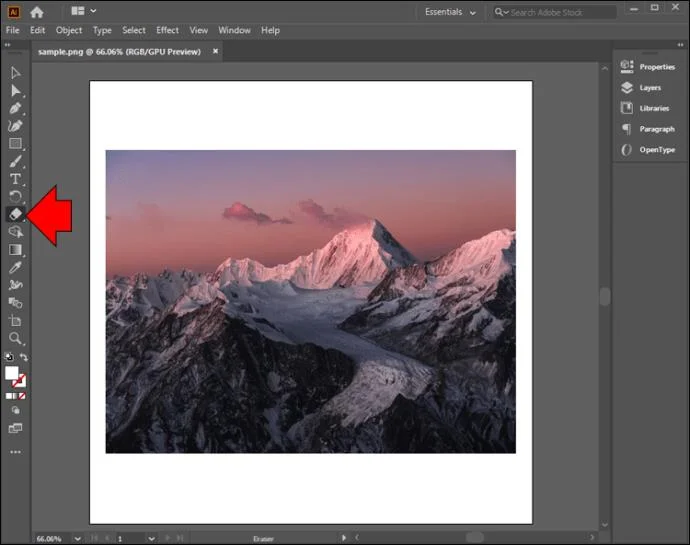Change the screen mode
This screenshot has width=690, height=545.
pos(15,428)
